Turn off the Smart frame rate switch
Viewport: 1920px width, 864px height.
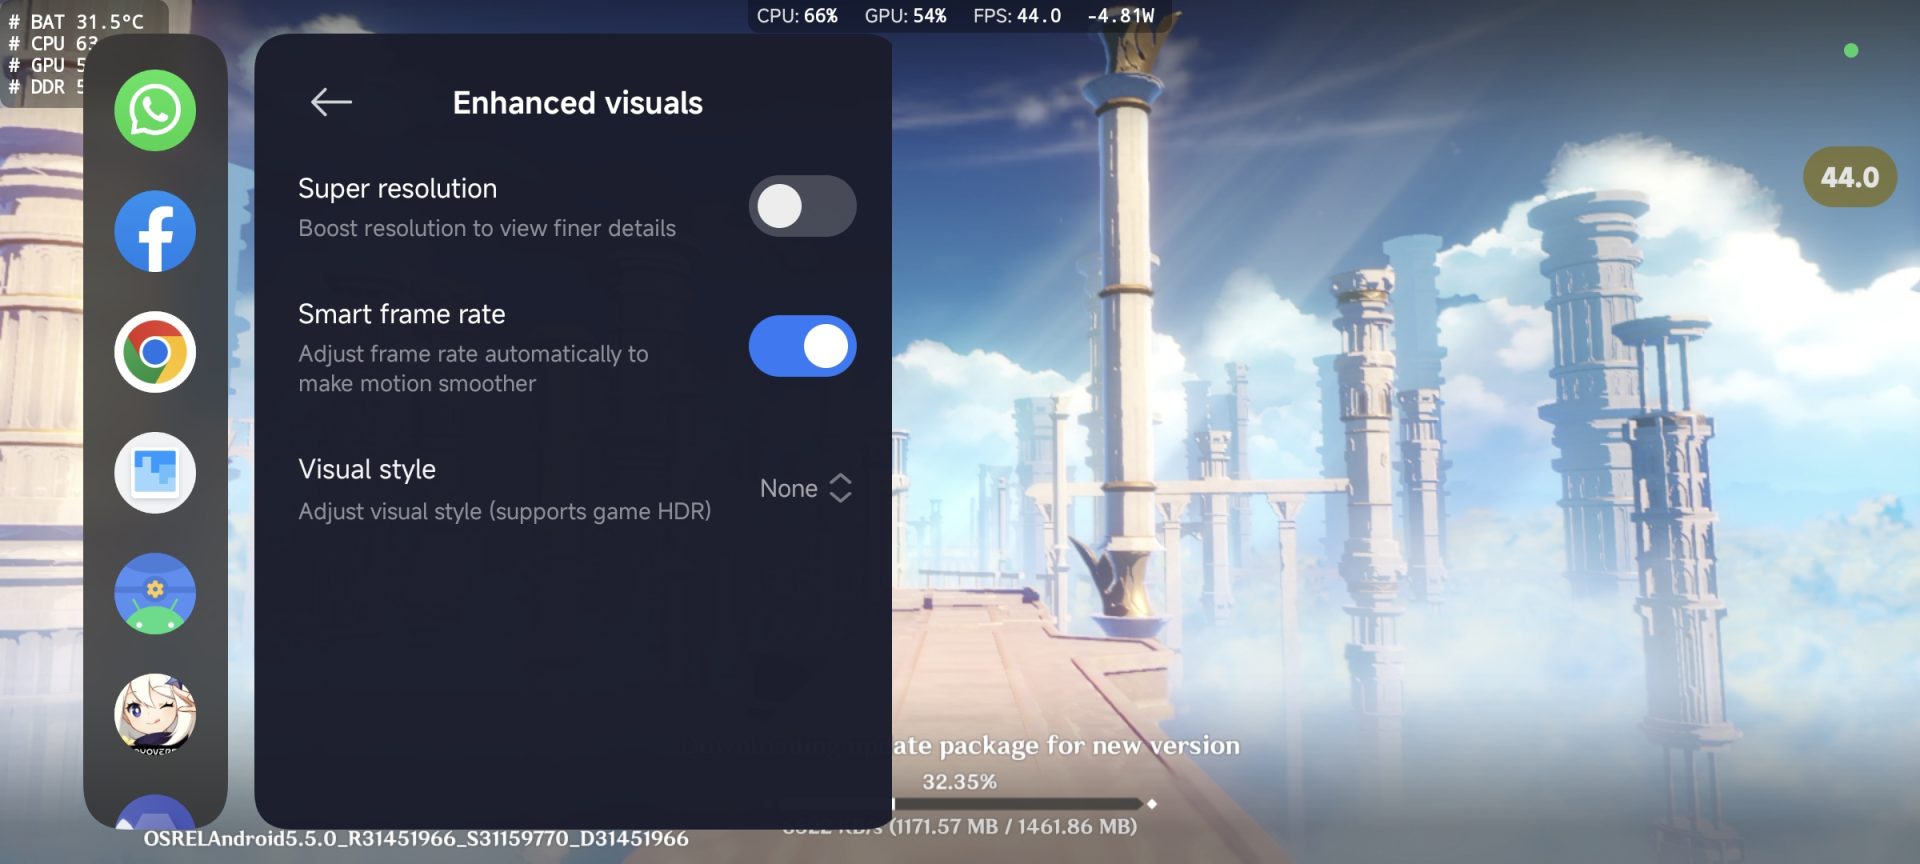coord(802,347)
